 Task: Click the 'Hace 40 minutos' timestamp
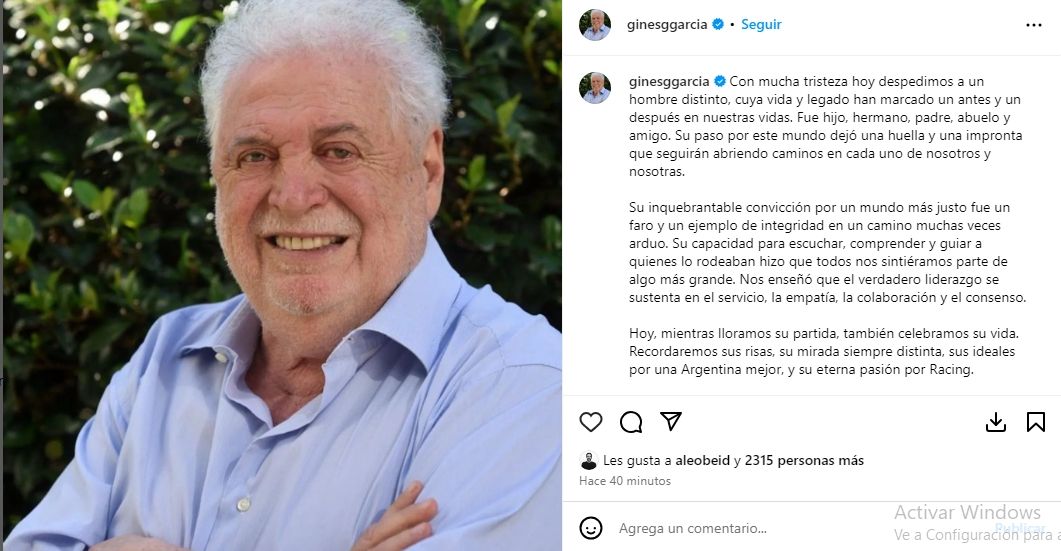pos(625,481)
